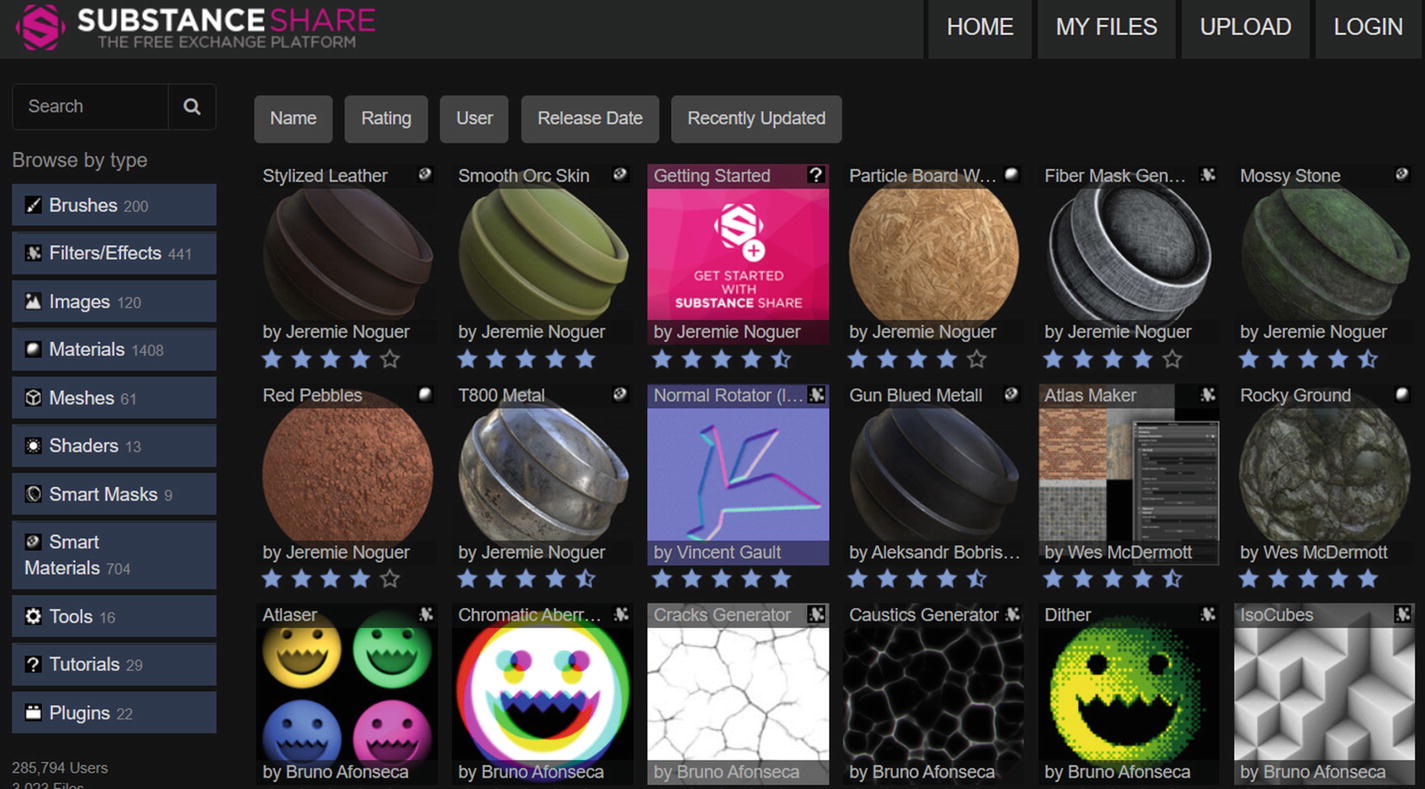This screenshot has width=1425, height=789.
Task: Click the Shaders category icon
Action: (33, 445)
